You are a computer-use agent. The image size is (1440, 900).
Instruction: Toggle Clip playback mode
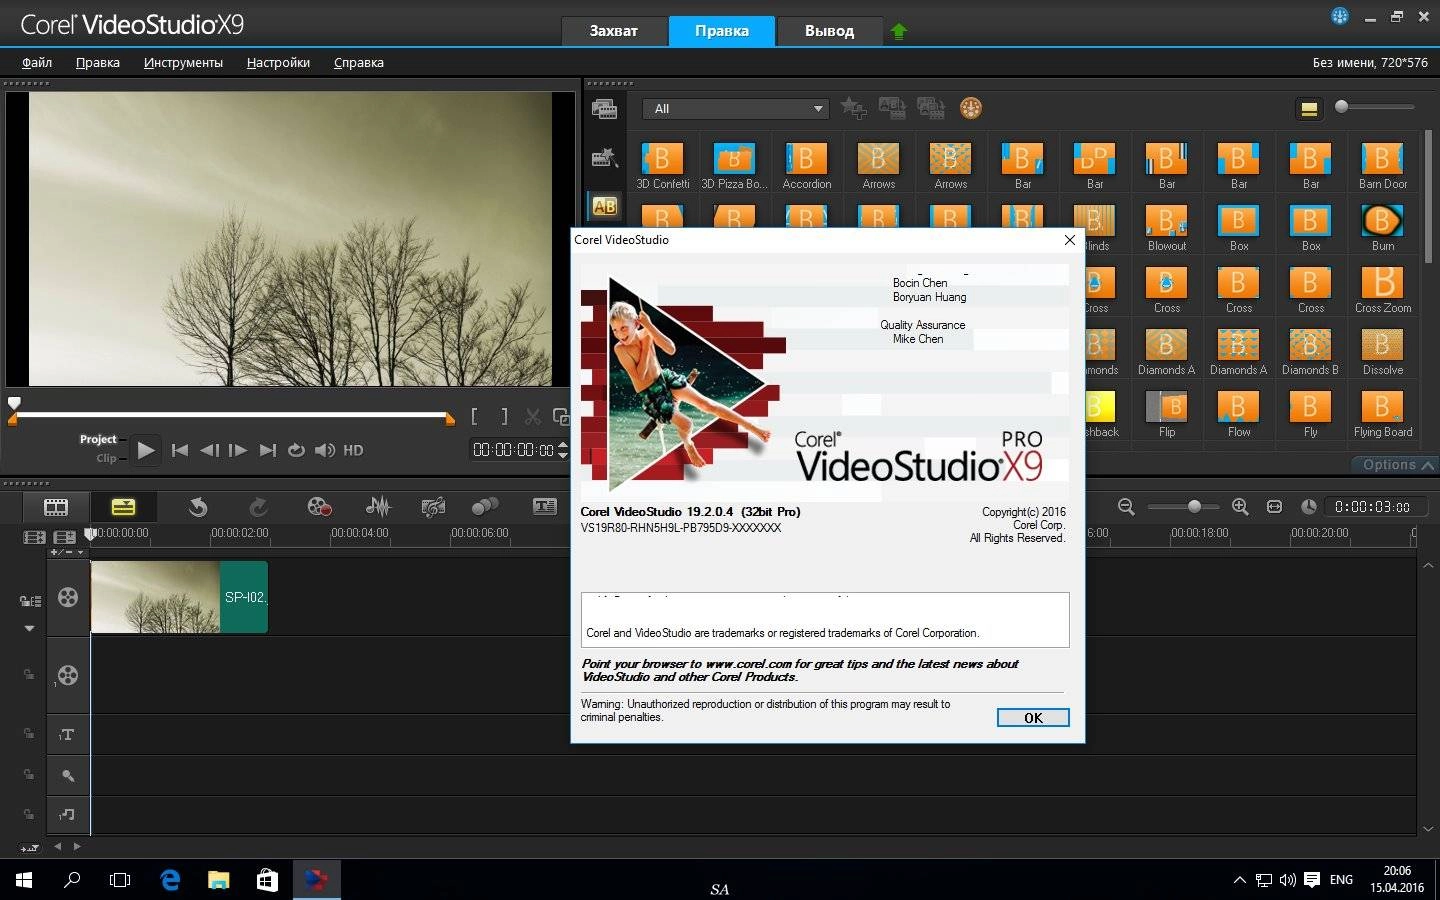pos(106,458)
